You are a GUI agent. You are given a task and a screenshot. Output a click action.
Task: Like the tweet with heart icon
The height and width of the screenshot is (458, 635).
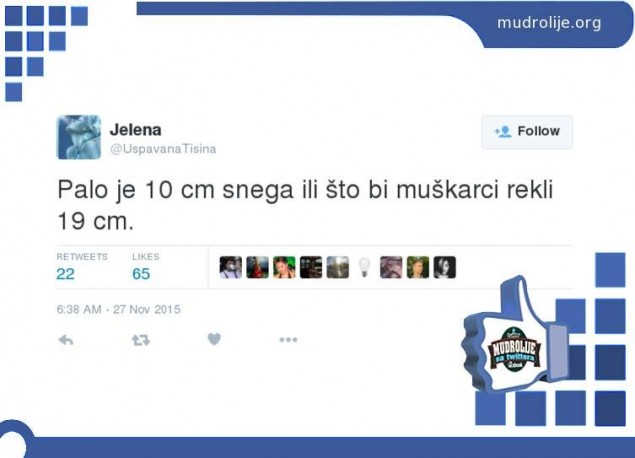214,339
